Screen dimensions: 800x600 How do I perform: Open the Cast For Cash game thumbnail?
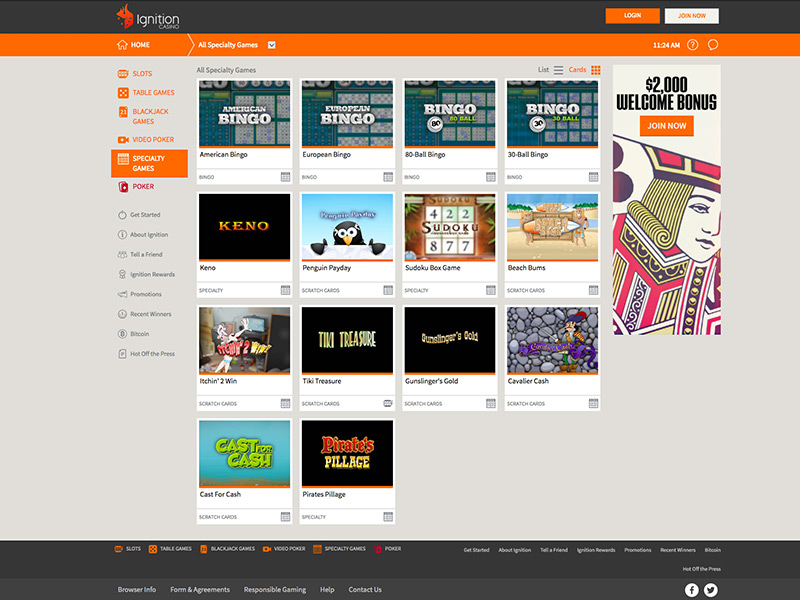coord(244,453)
